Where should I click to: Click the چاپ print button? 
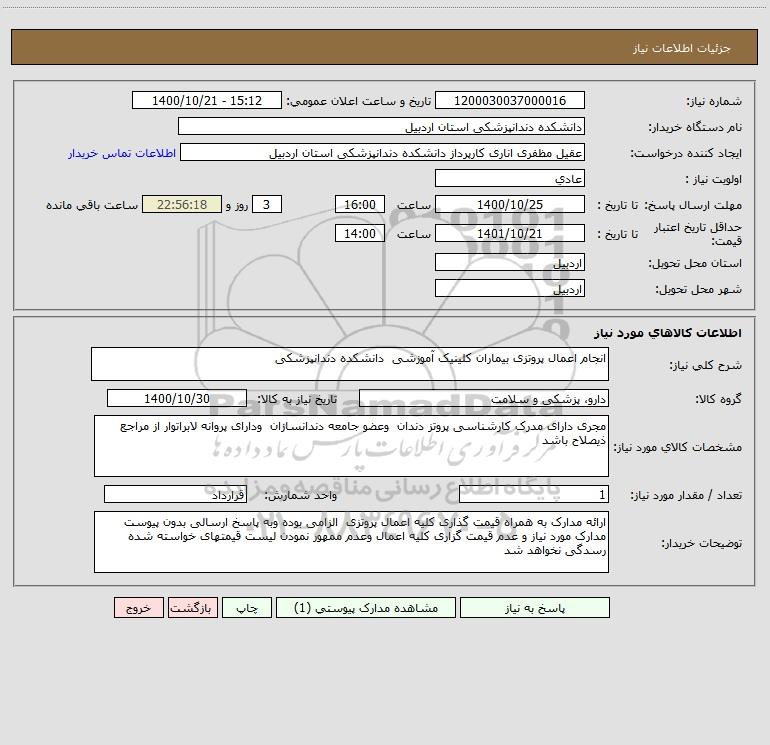click(247, 608)
